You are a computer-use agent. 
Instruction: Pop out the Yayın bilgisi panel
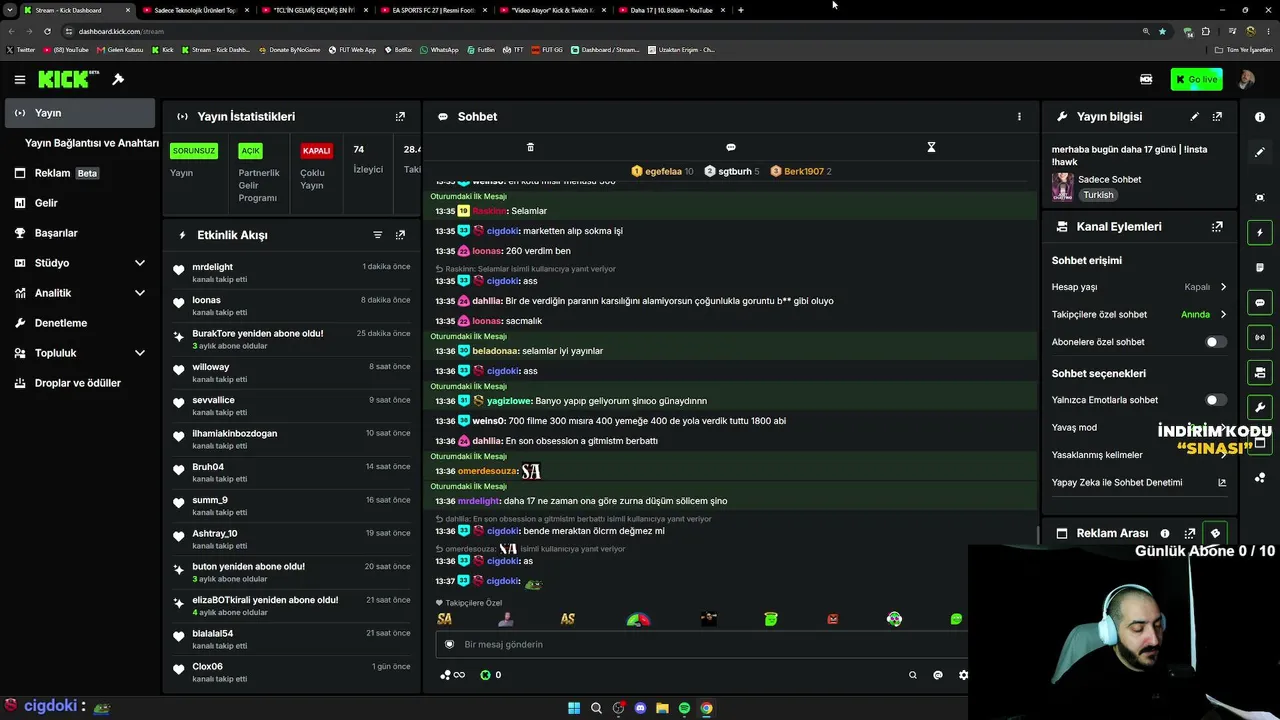pyautogui.click(x=1217, y=116)
